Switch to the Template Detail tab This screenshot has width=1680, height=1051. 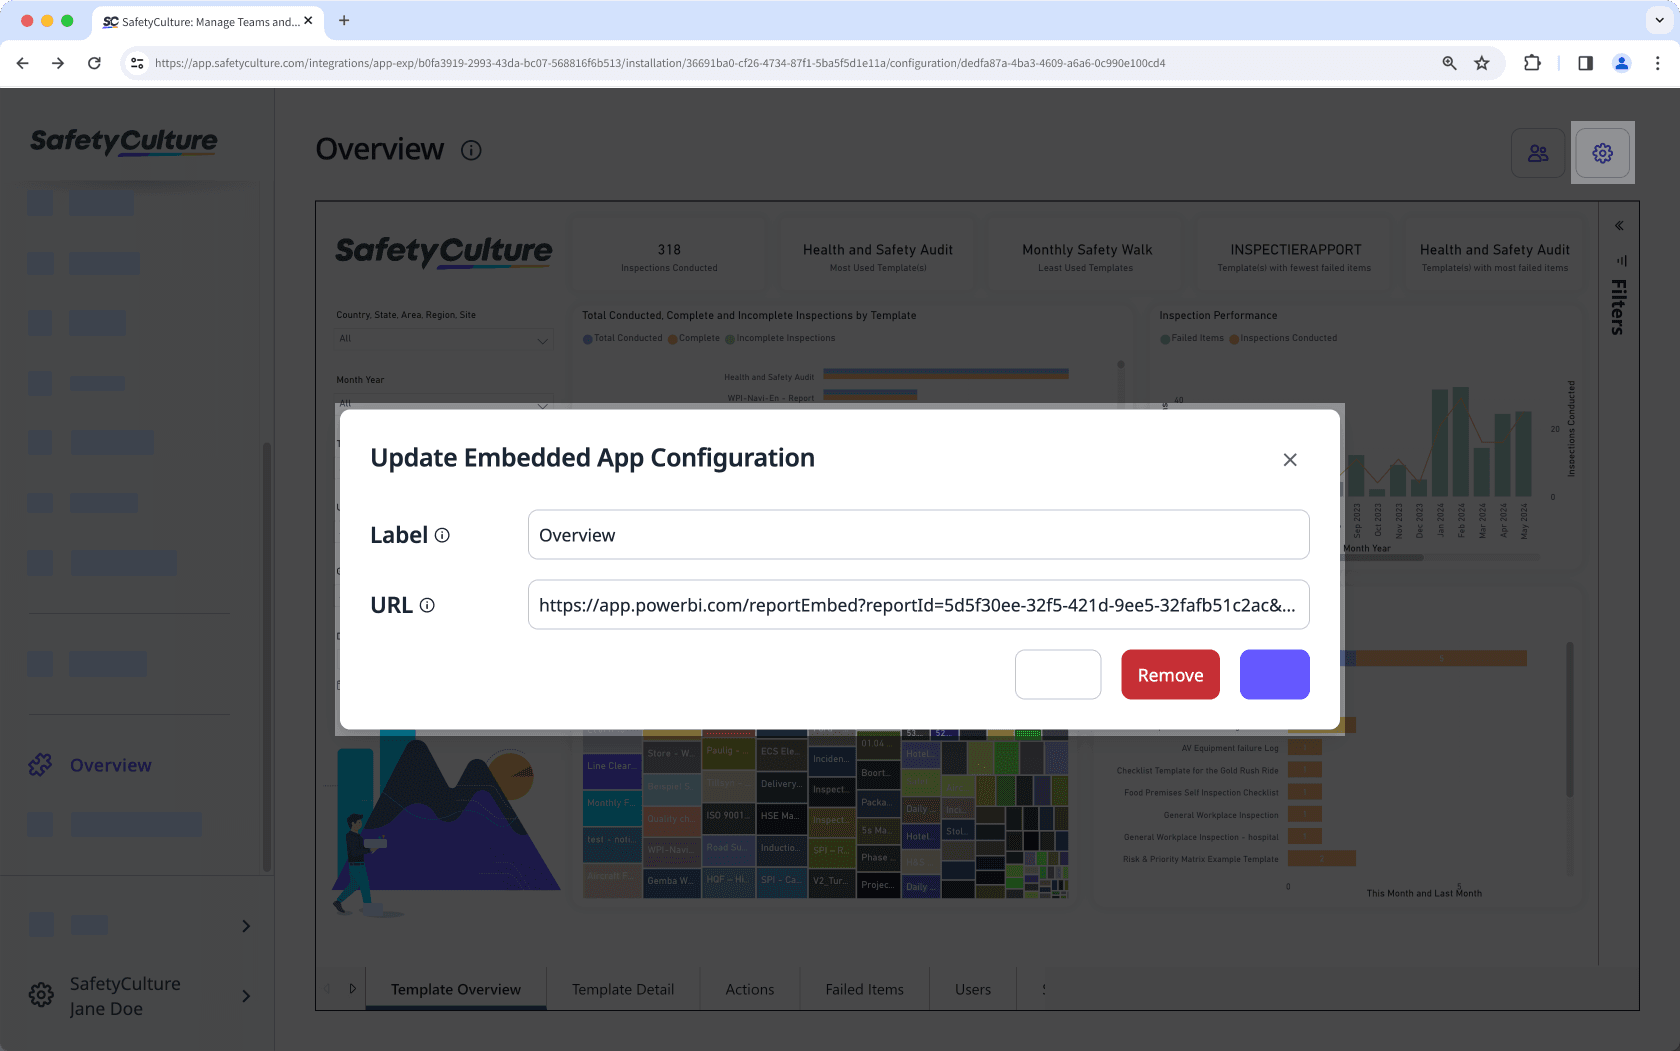pos(622,989)
